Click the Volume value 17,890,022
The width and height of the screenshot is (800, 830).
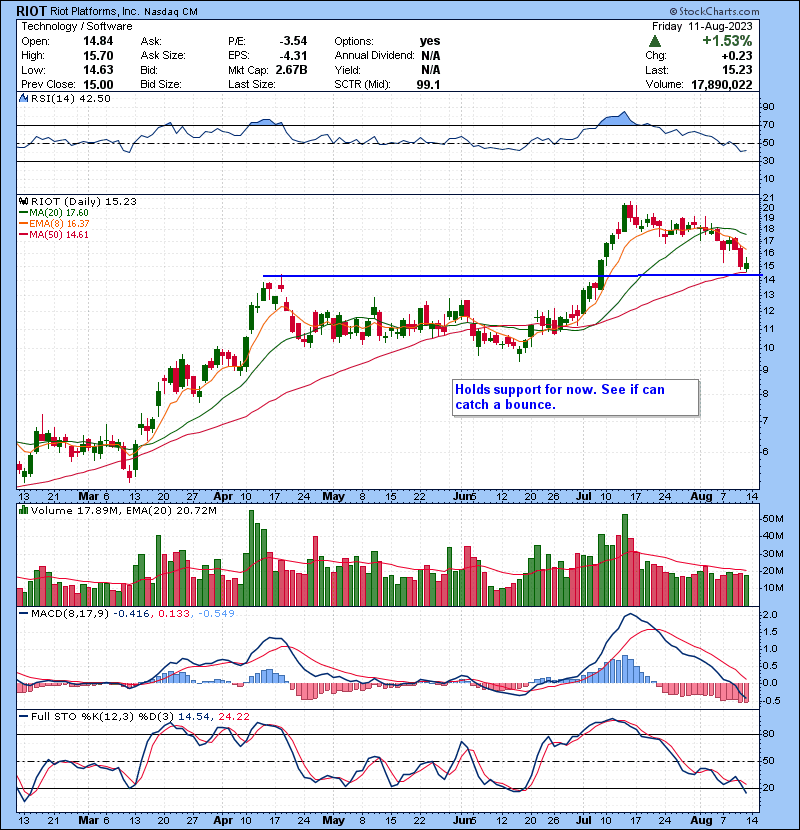[722, 84]
